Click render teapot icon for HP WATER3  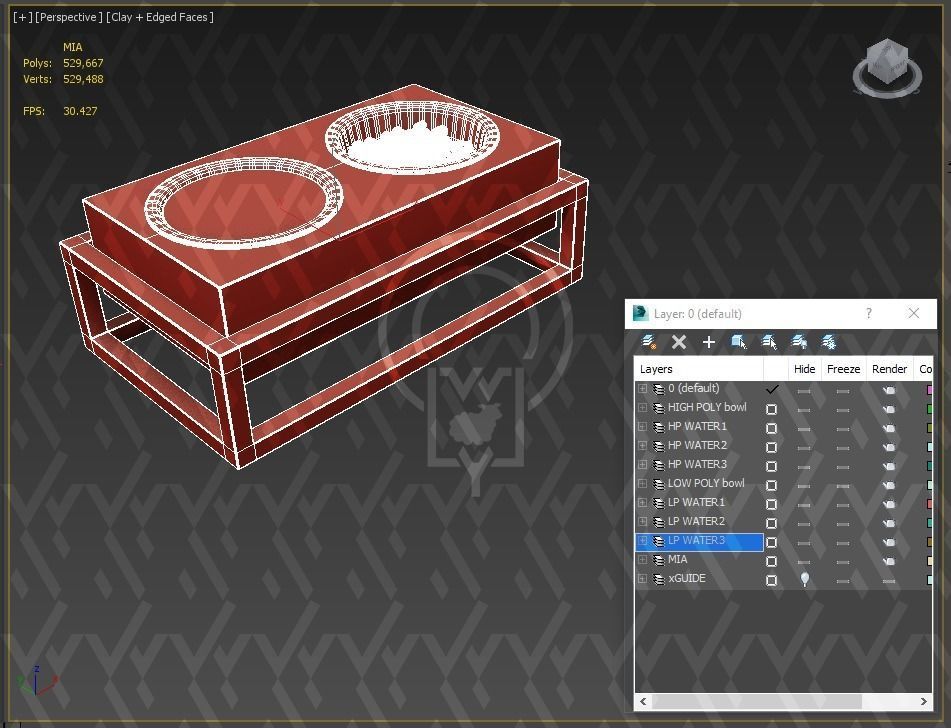click(889, 467)
